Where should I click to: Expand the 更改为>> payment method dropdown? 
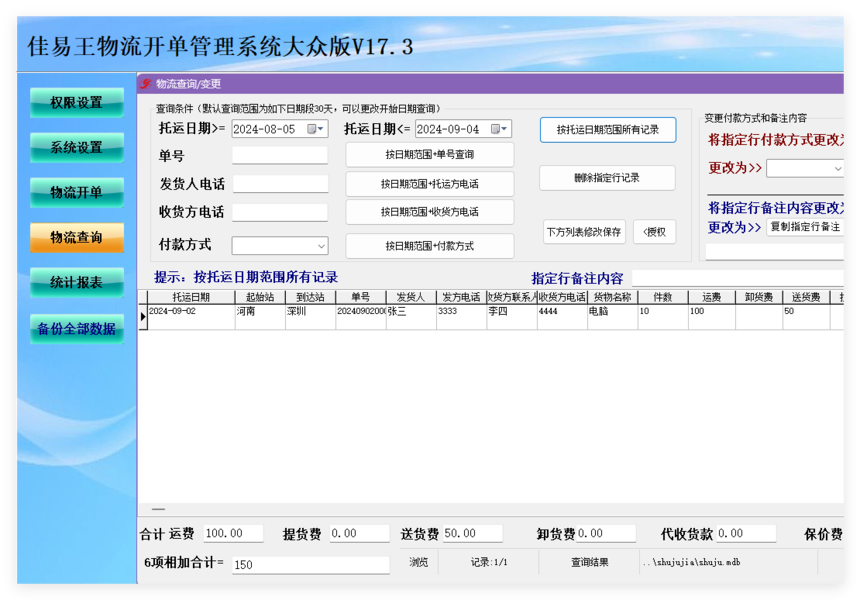tap(838, 168)
